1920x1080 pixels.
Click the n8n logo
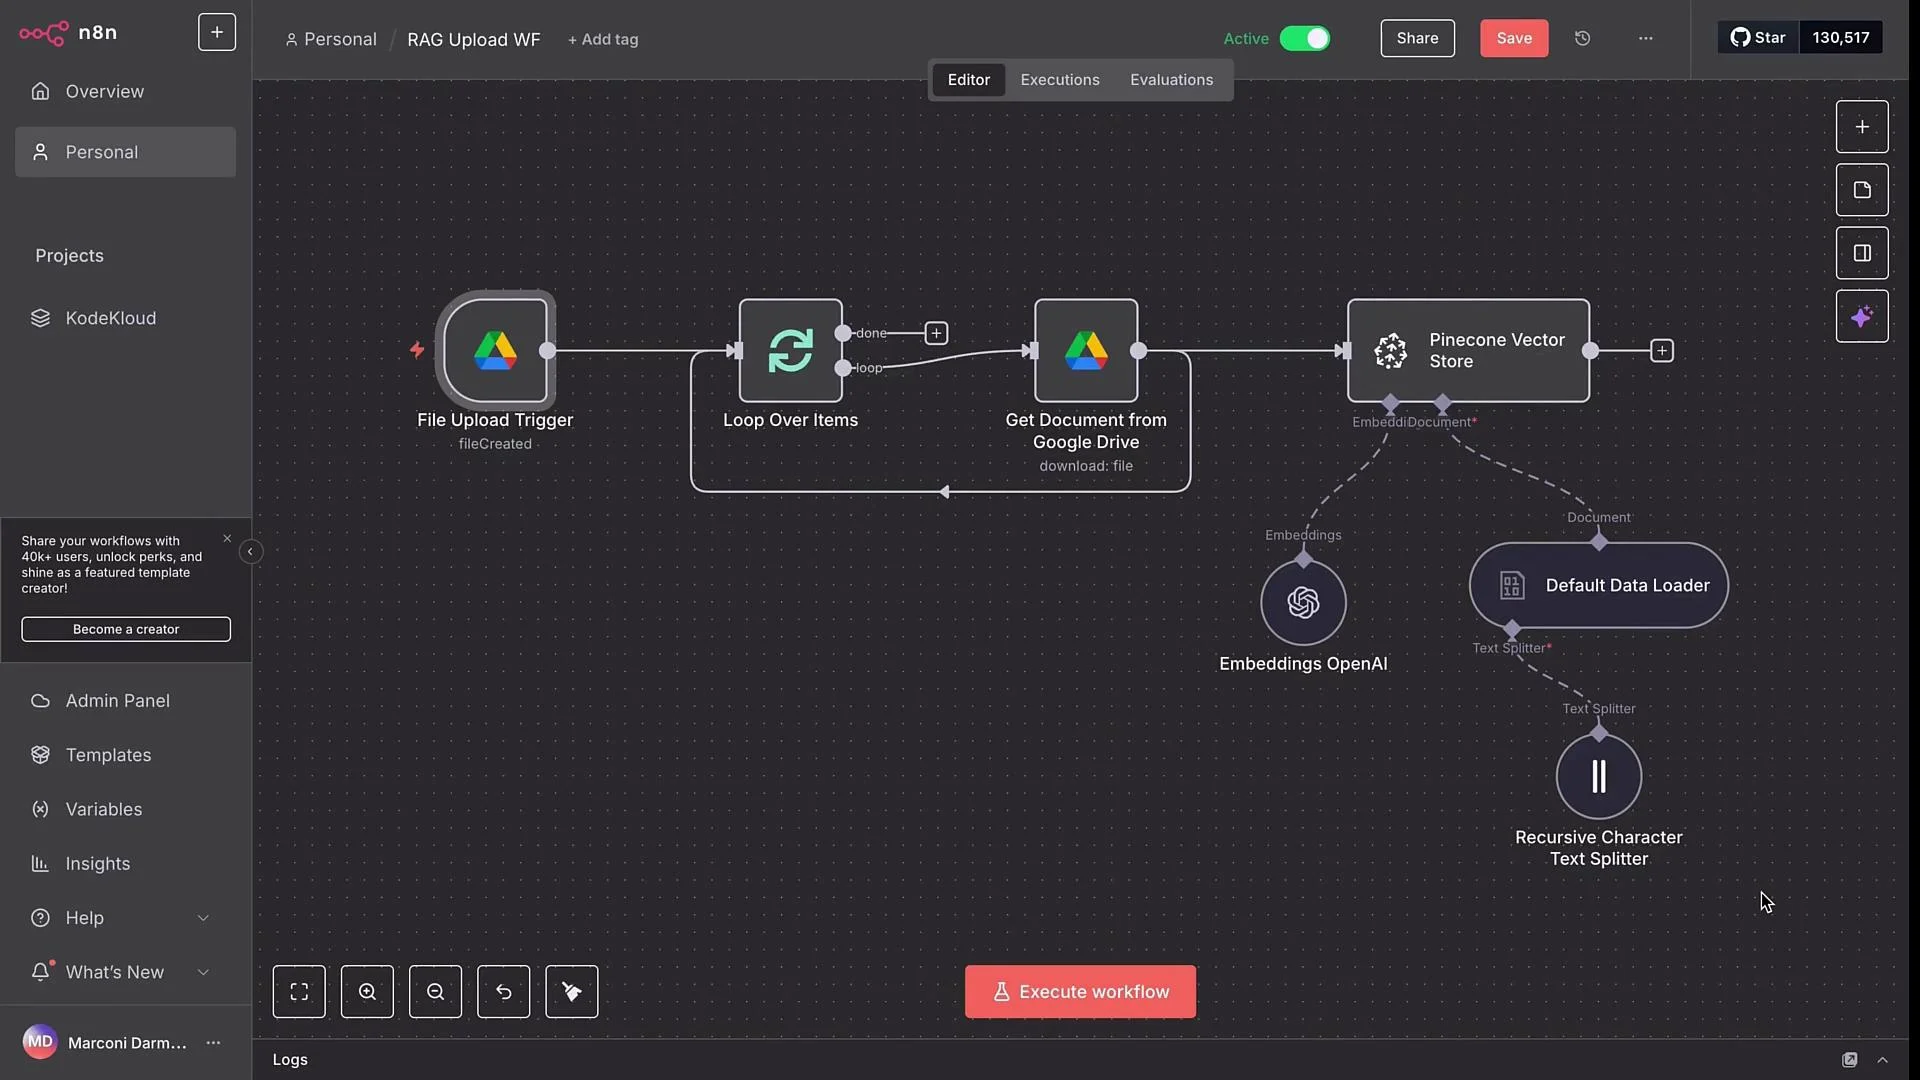[x=68, y=33]
